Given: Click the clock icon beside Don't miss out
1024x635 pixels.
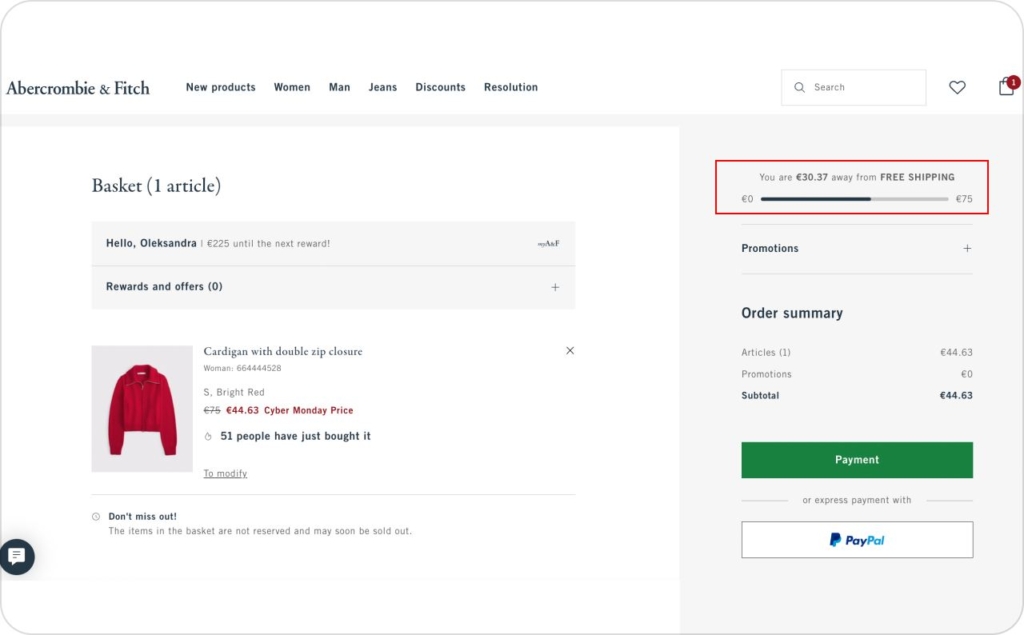Looking at the screenshot, I should 96,517.
